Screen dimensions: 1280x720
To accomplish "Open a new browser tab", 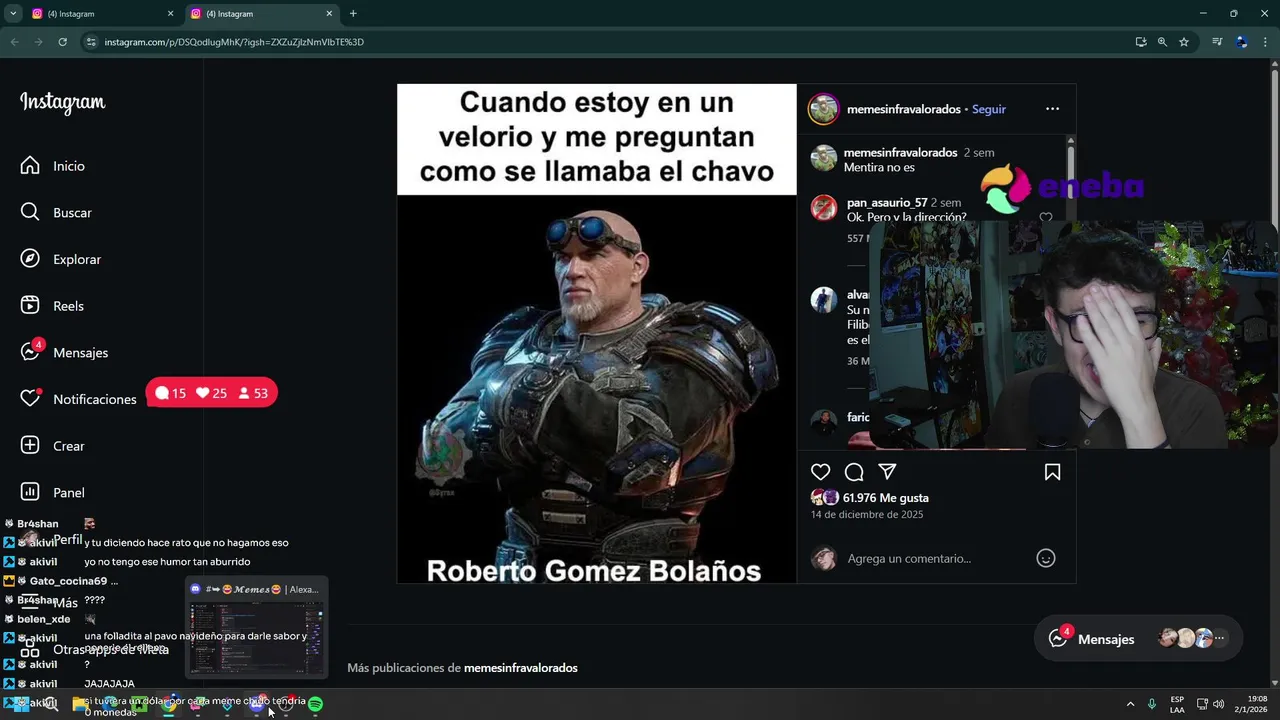I will pos(353,14).
